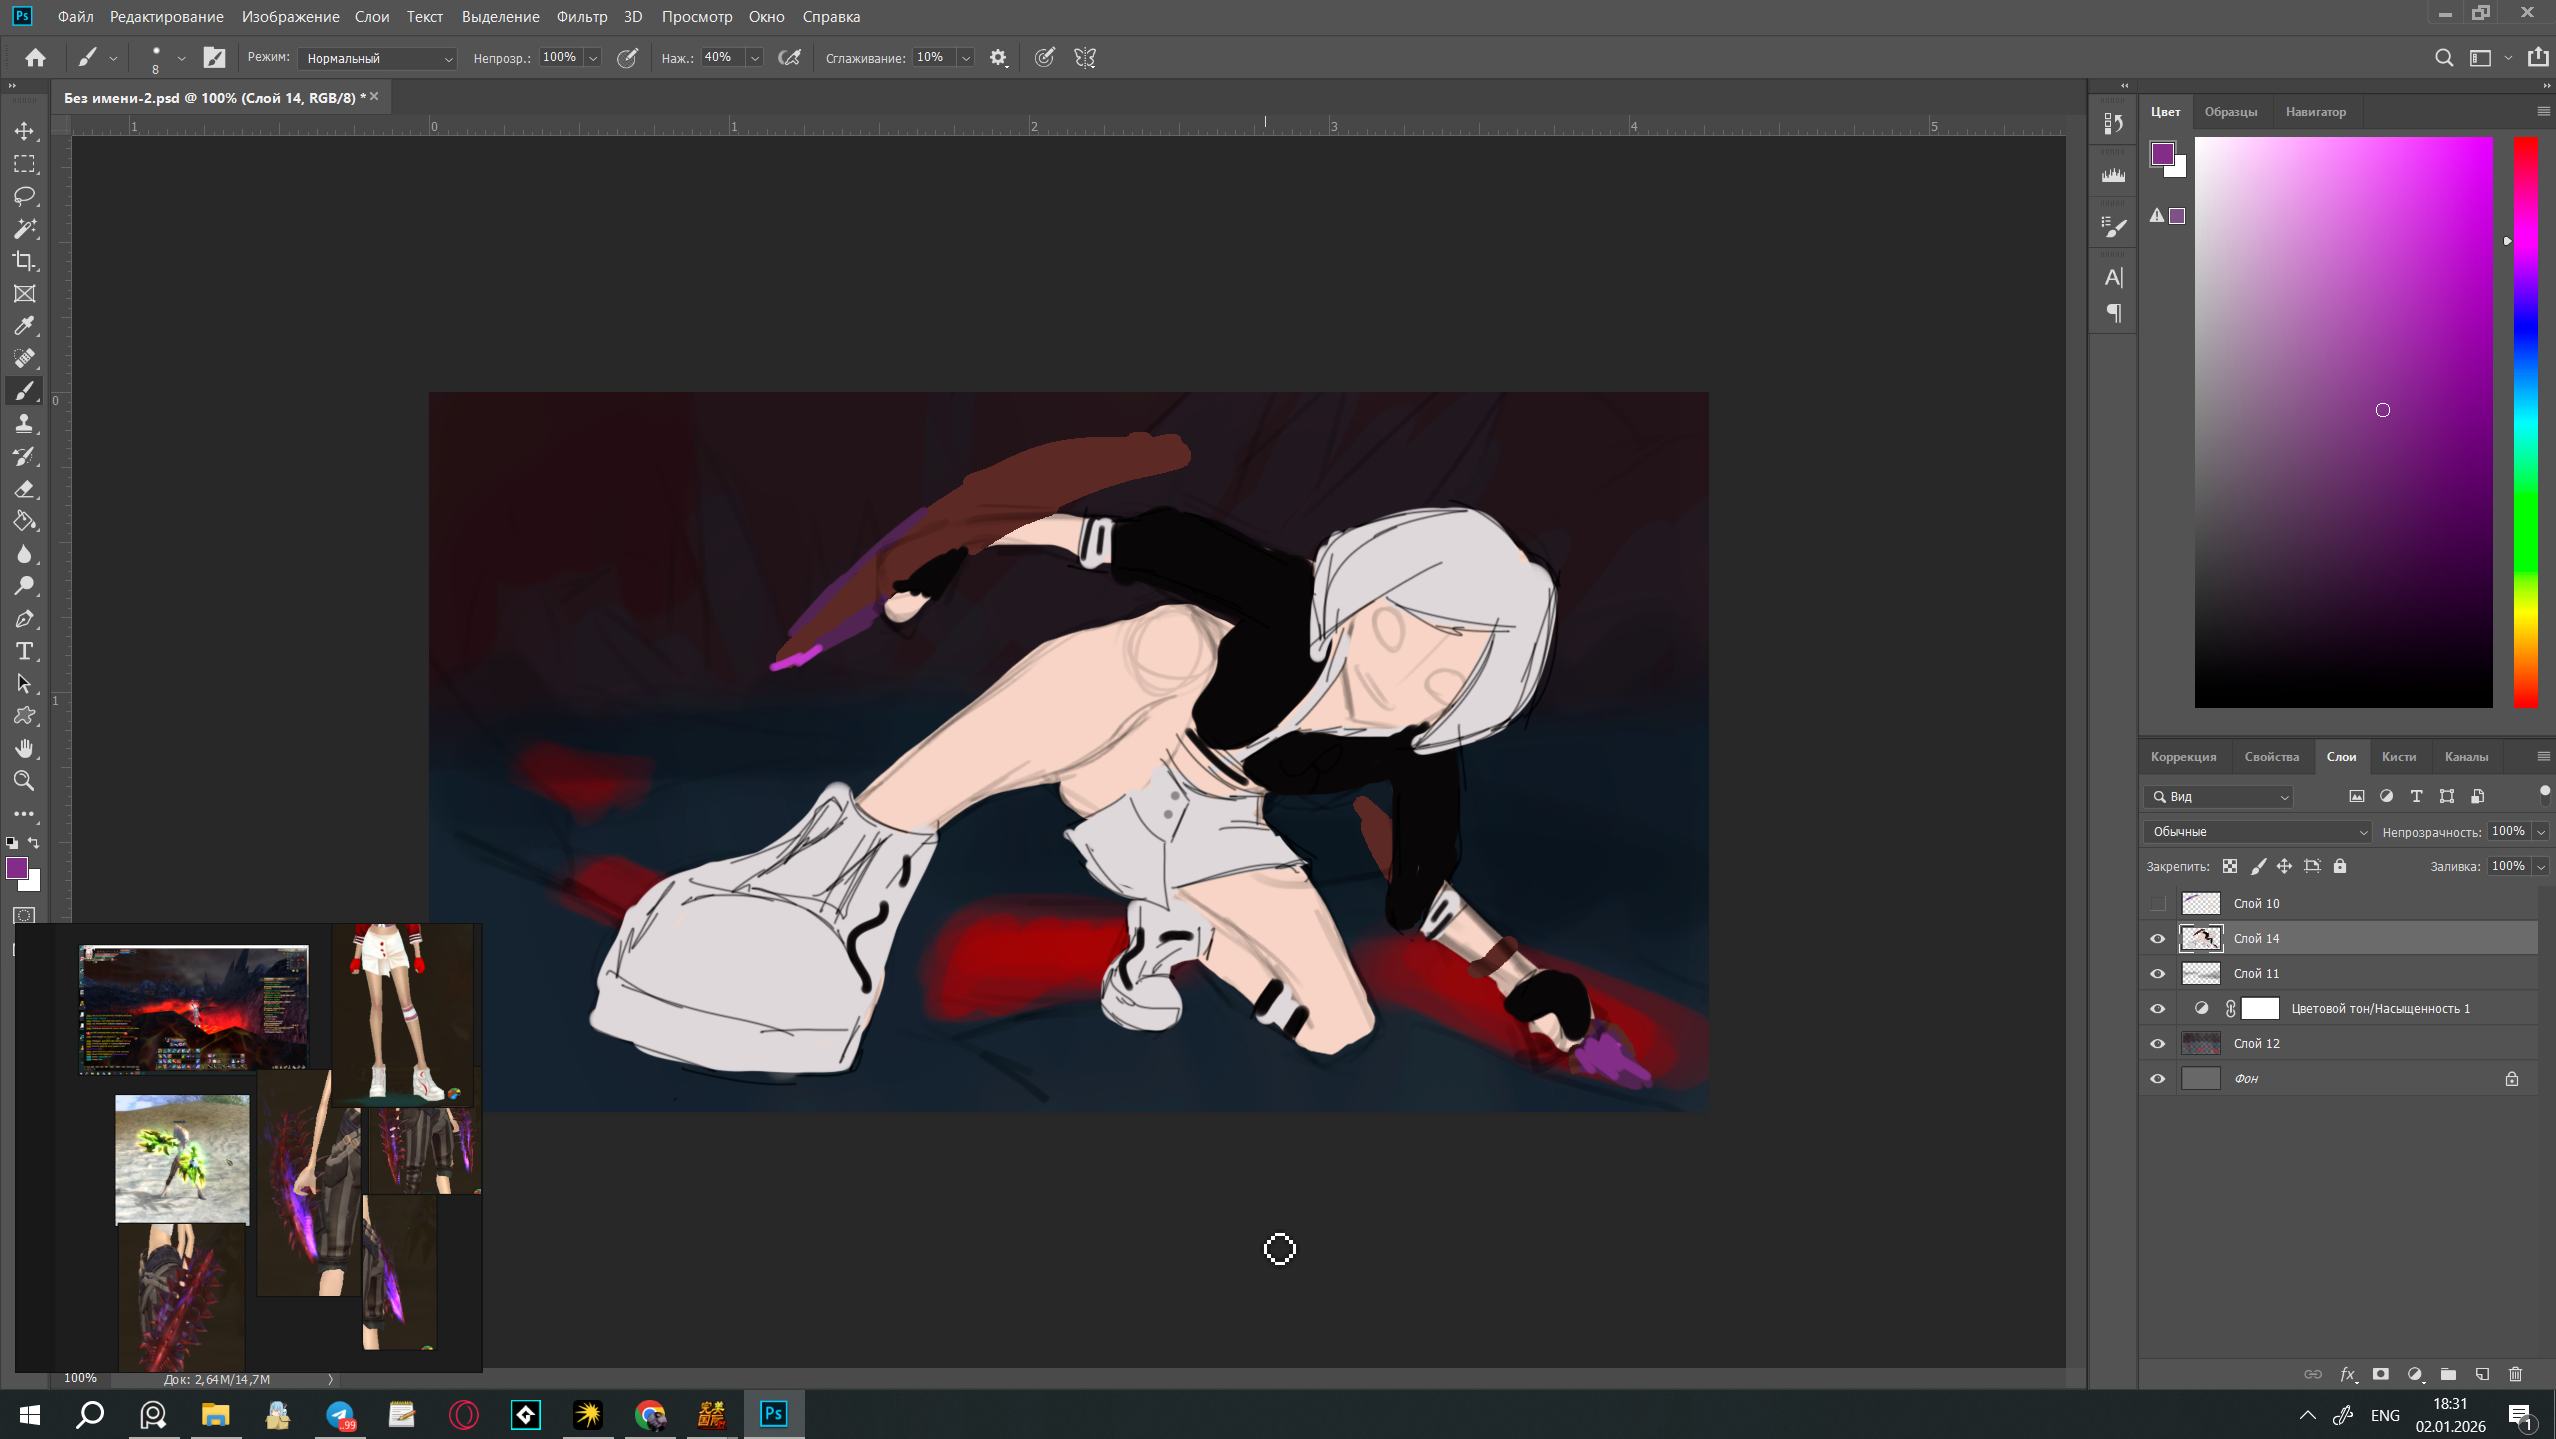Open Chrome from the taskbar
Viewport: 2556px width, 1439px height.
[650, 1414]
